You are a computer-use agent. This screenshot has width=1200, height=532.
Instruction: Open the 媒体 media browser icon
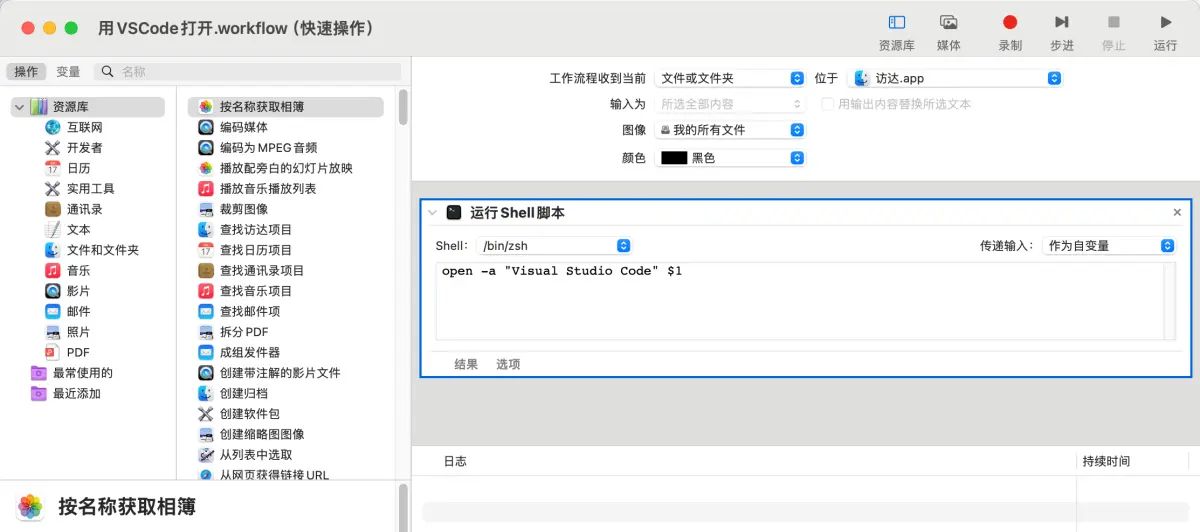(948, 23)
